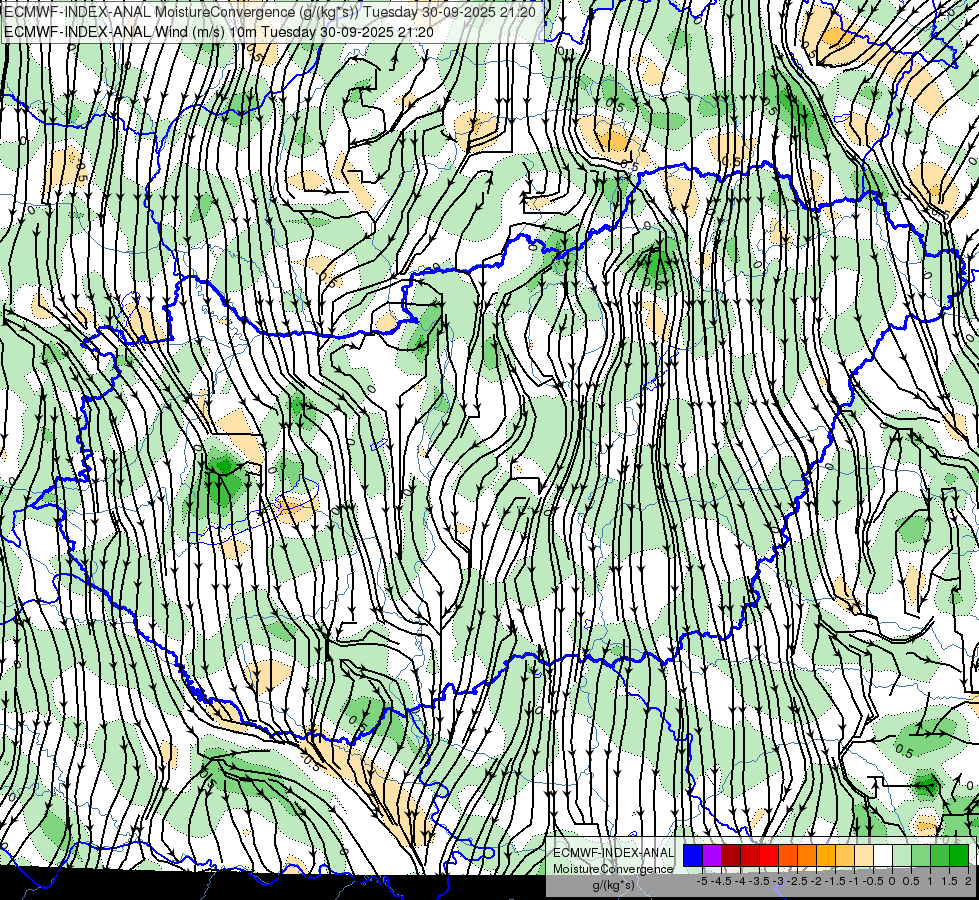
Task: Click the pale peach swatch between -1 and -0.5
Action: pos(864,856)
